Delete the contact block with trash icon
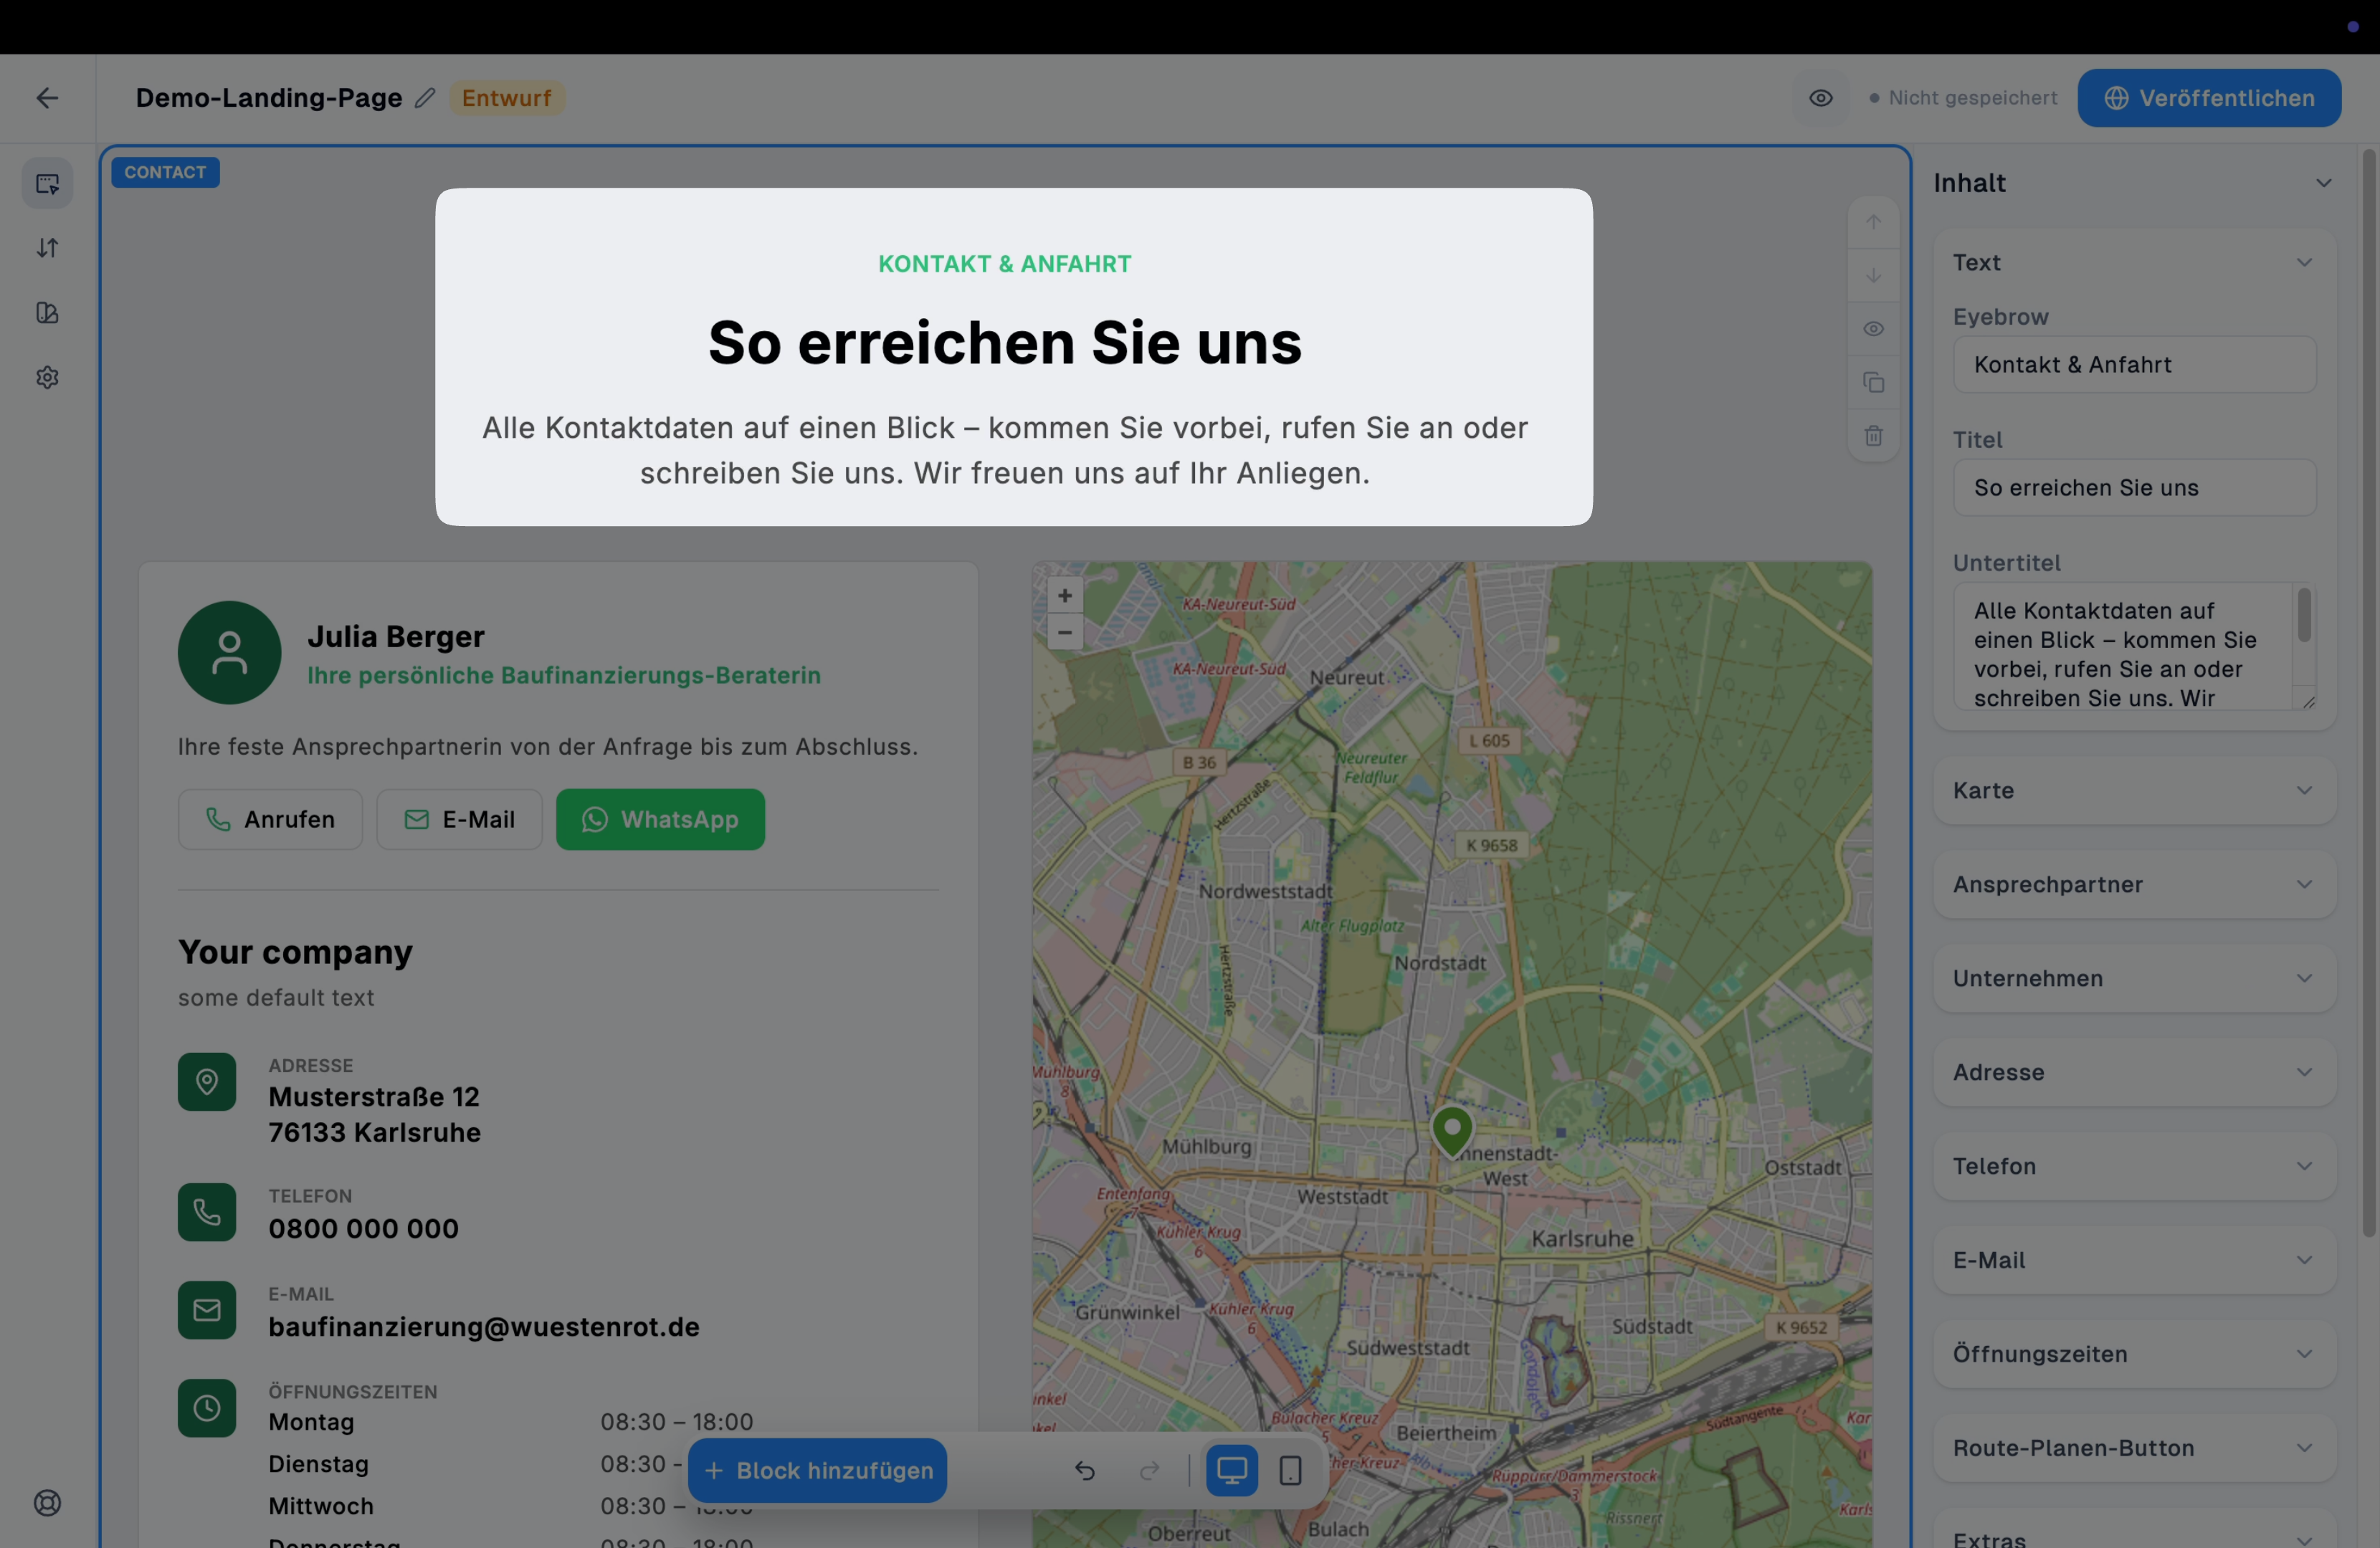The image size is (2380, 1548). click(x=1873, y=436)
